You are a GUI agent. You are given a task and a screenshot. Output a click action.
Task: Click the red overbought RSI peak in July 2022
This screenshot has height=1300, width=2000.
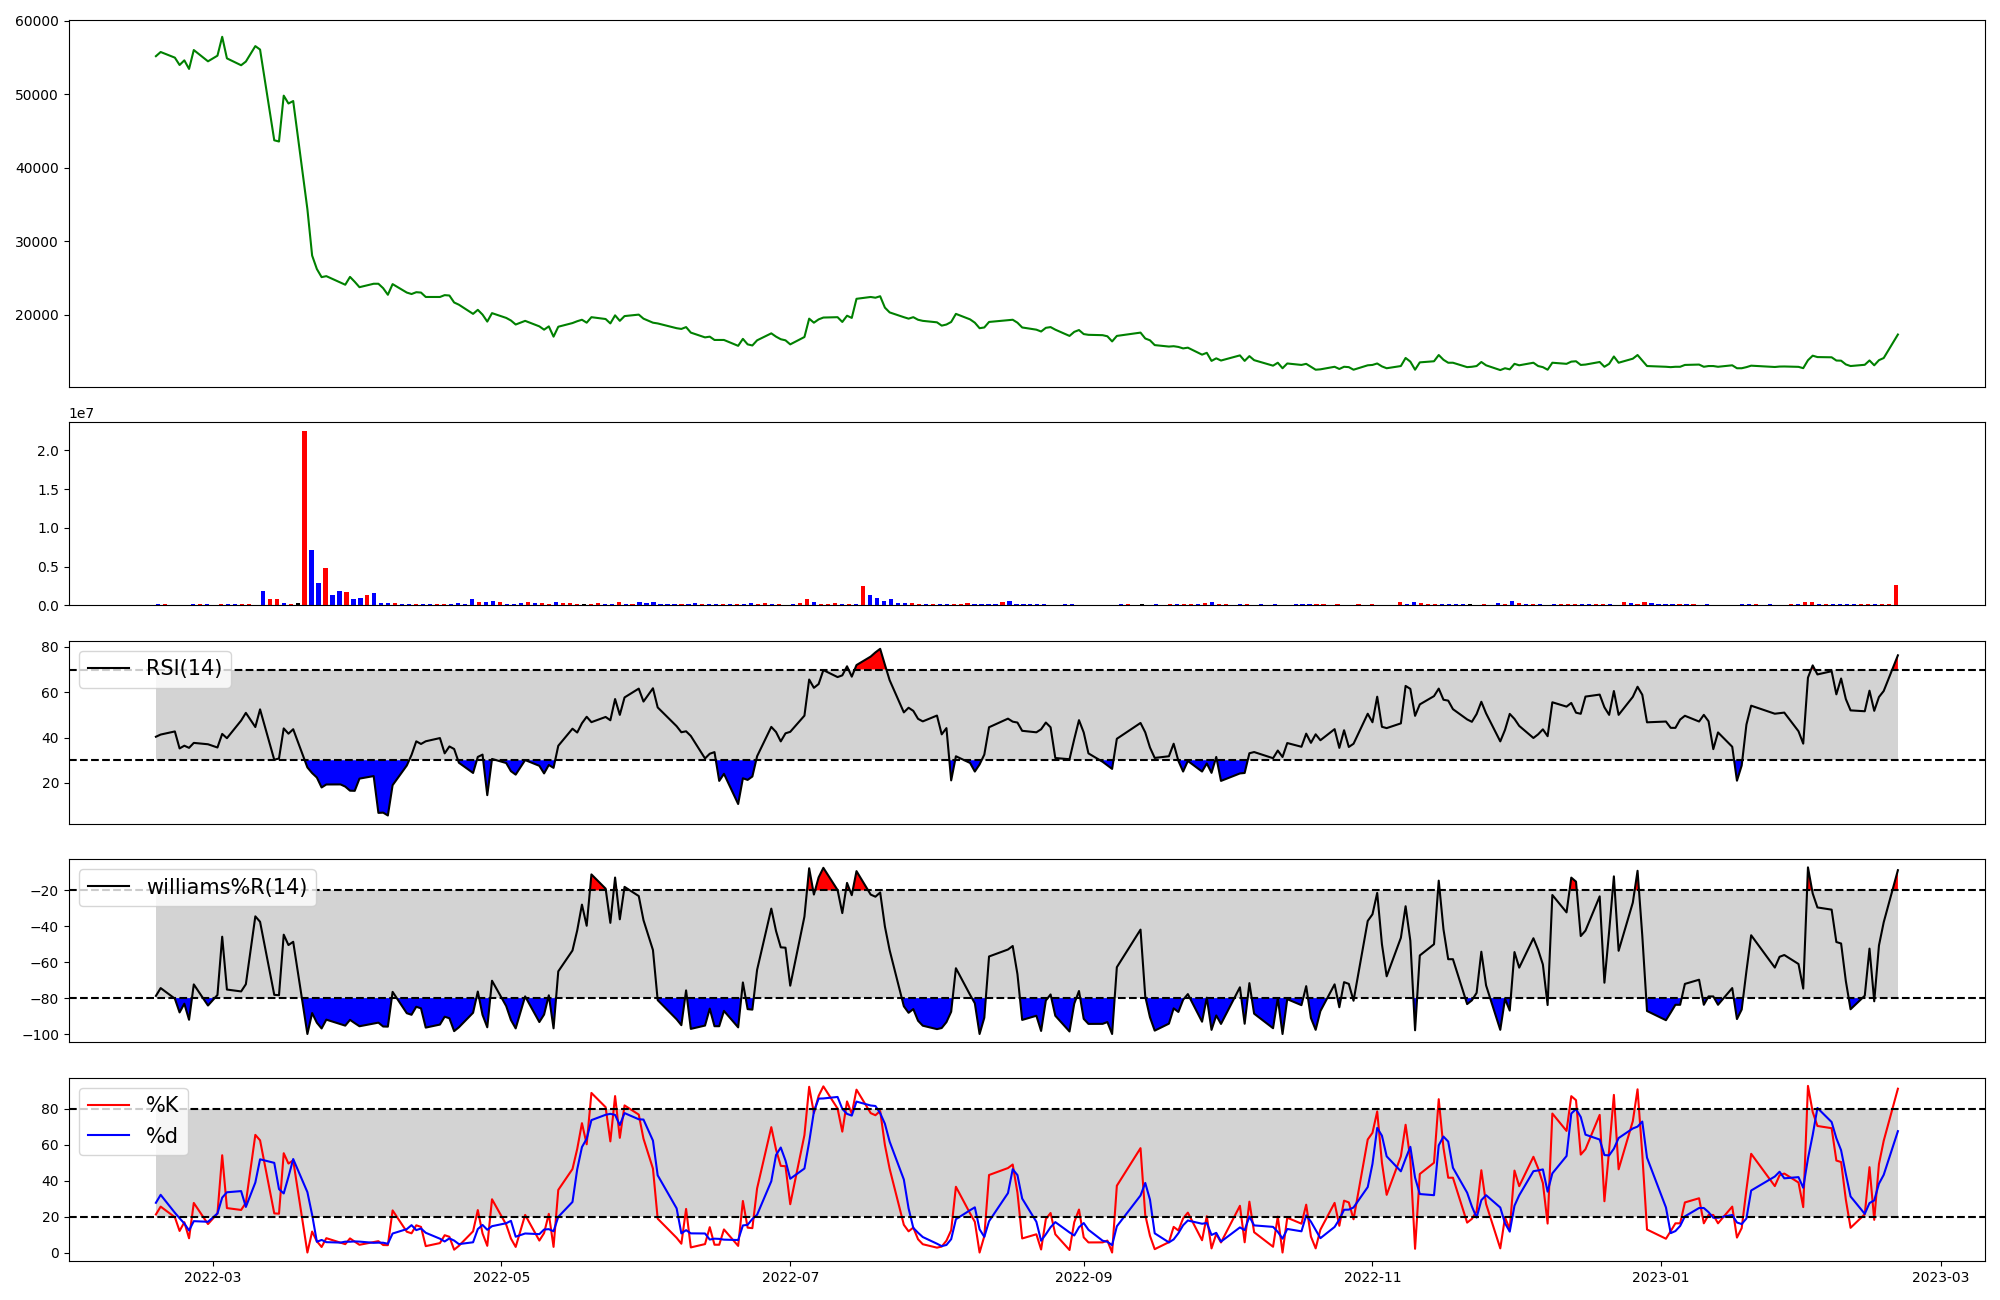(x=872, y=662)
